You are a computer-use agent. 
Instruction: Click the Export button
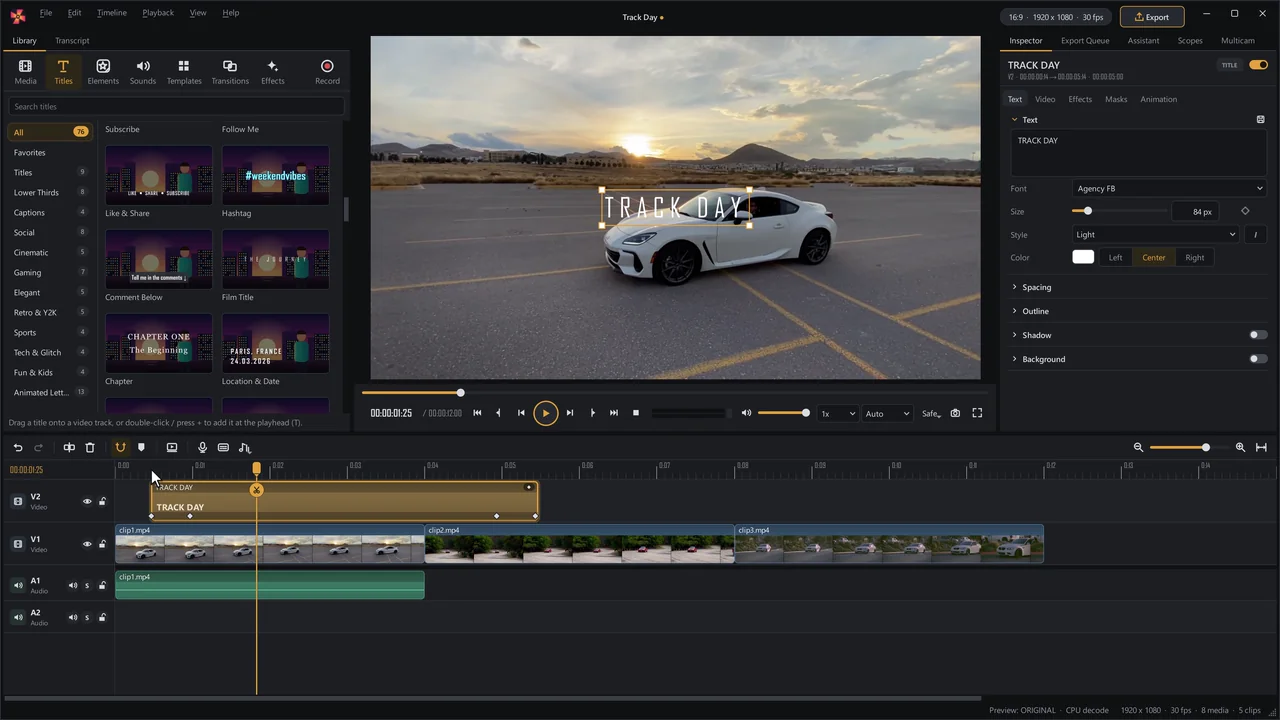[x=1152, y=17]
